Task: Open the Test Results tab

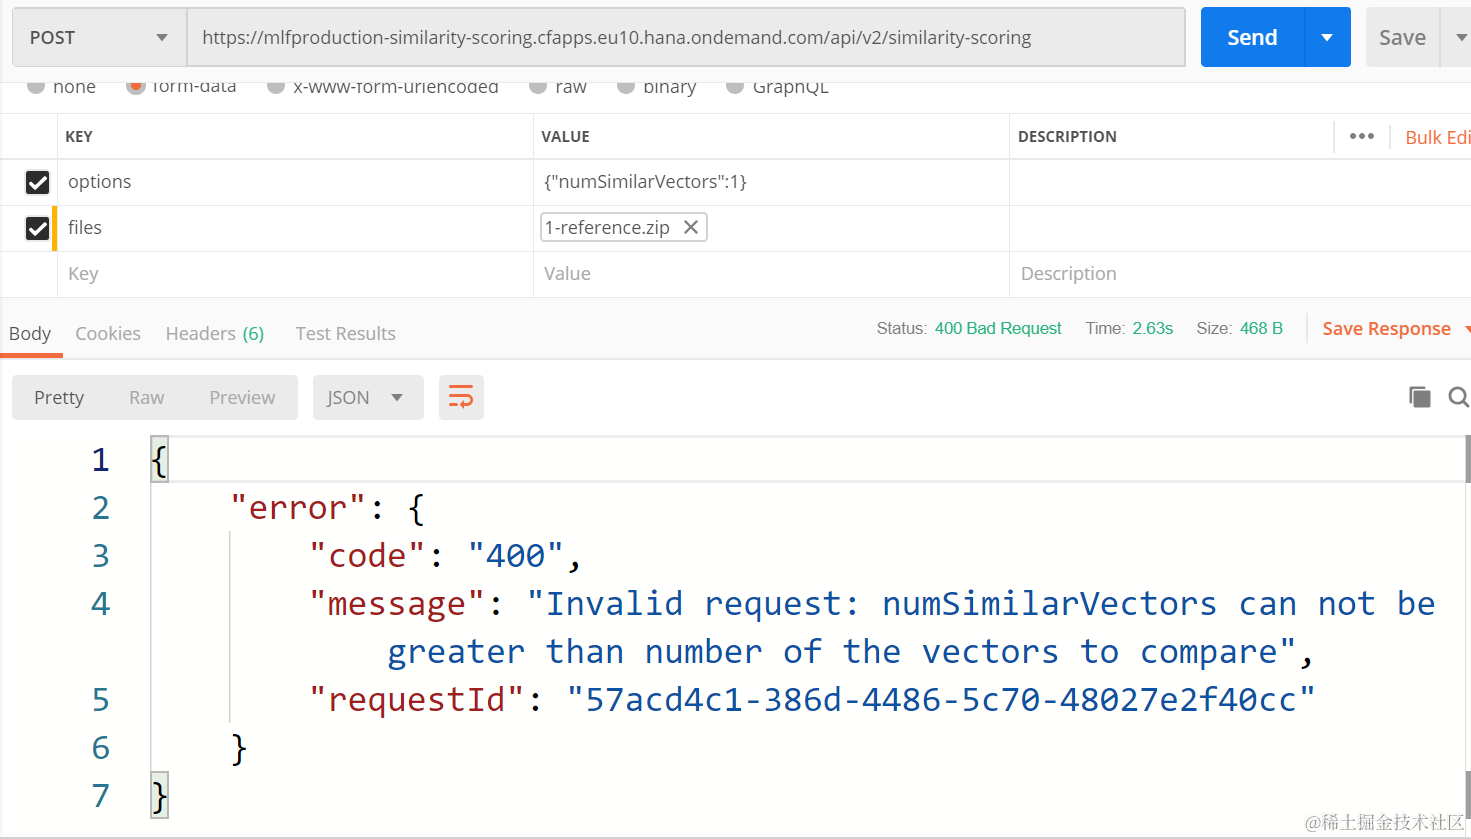Action: [345, 333]
